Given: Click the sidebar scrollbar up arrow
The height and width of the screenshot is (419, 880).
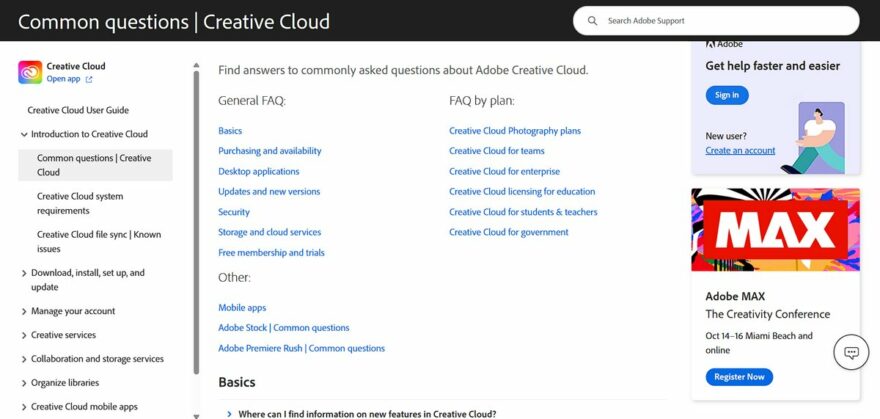Looking at the screenshot, I should [x=196, y=65].
